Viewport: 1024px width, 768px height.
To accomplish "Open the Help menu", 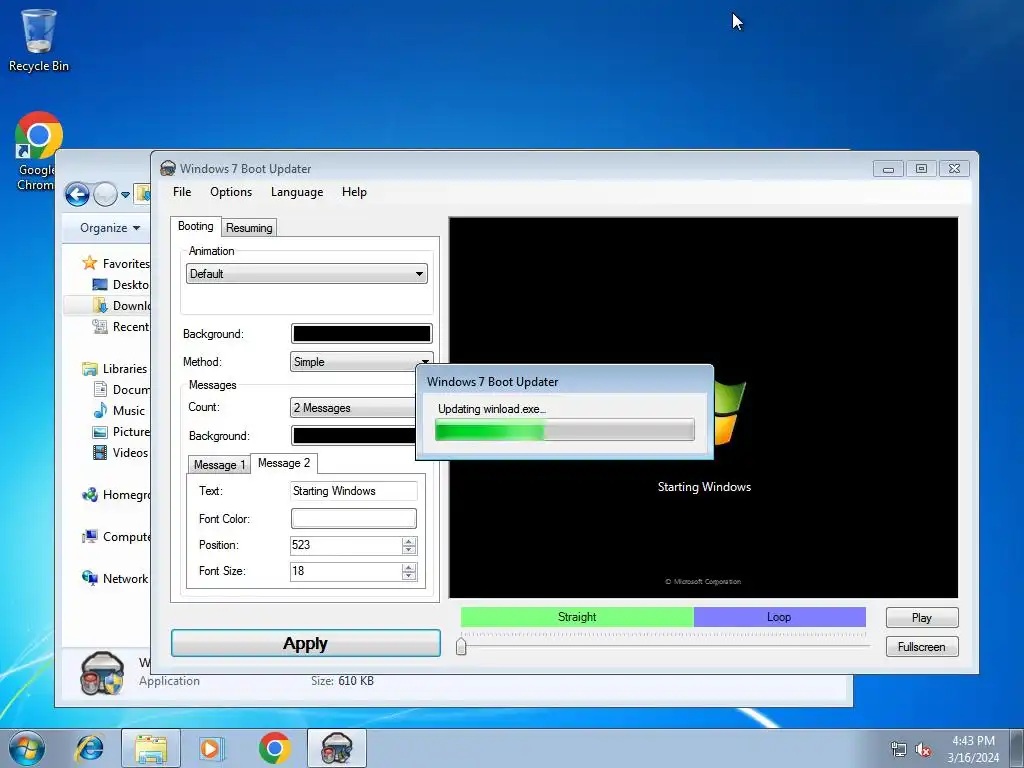I will tap(354, 192).
